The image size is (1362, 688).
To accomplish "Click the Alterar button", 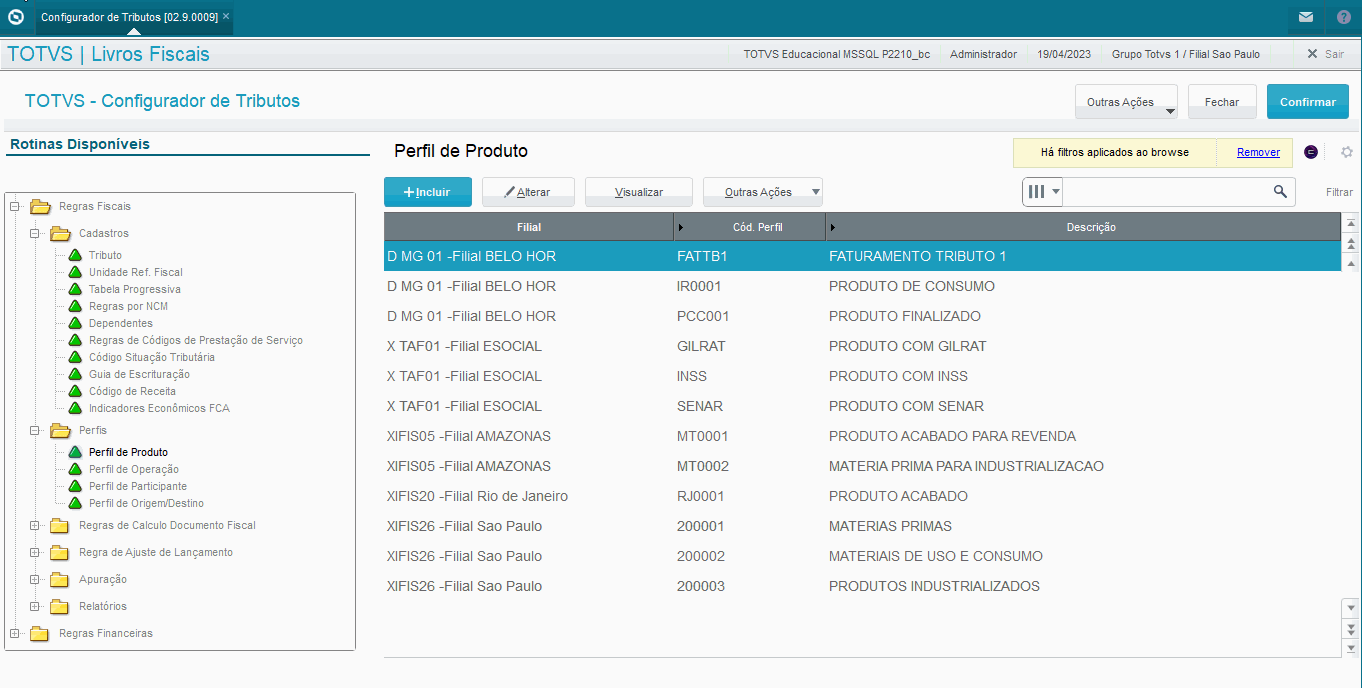I will [x=528, y=192].
